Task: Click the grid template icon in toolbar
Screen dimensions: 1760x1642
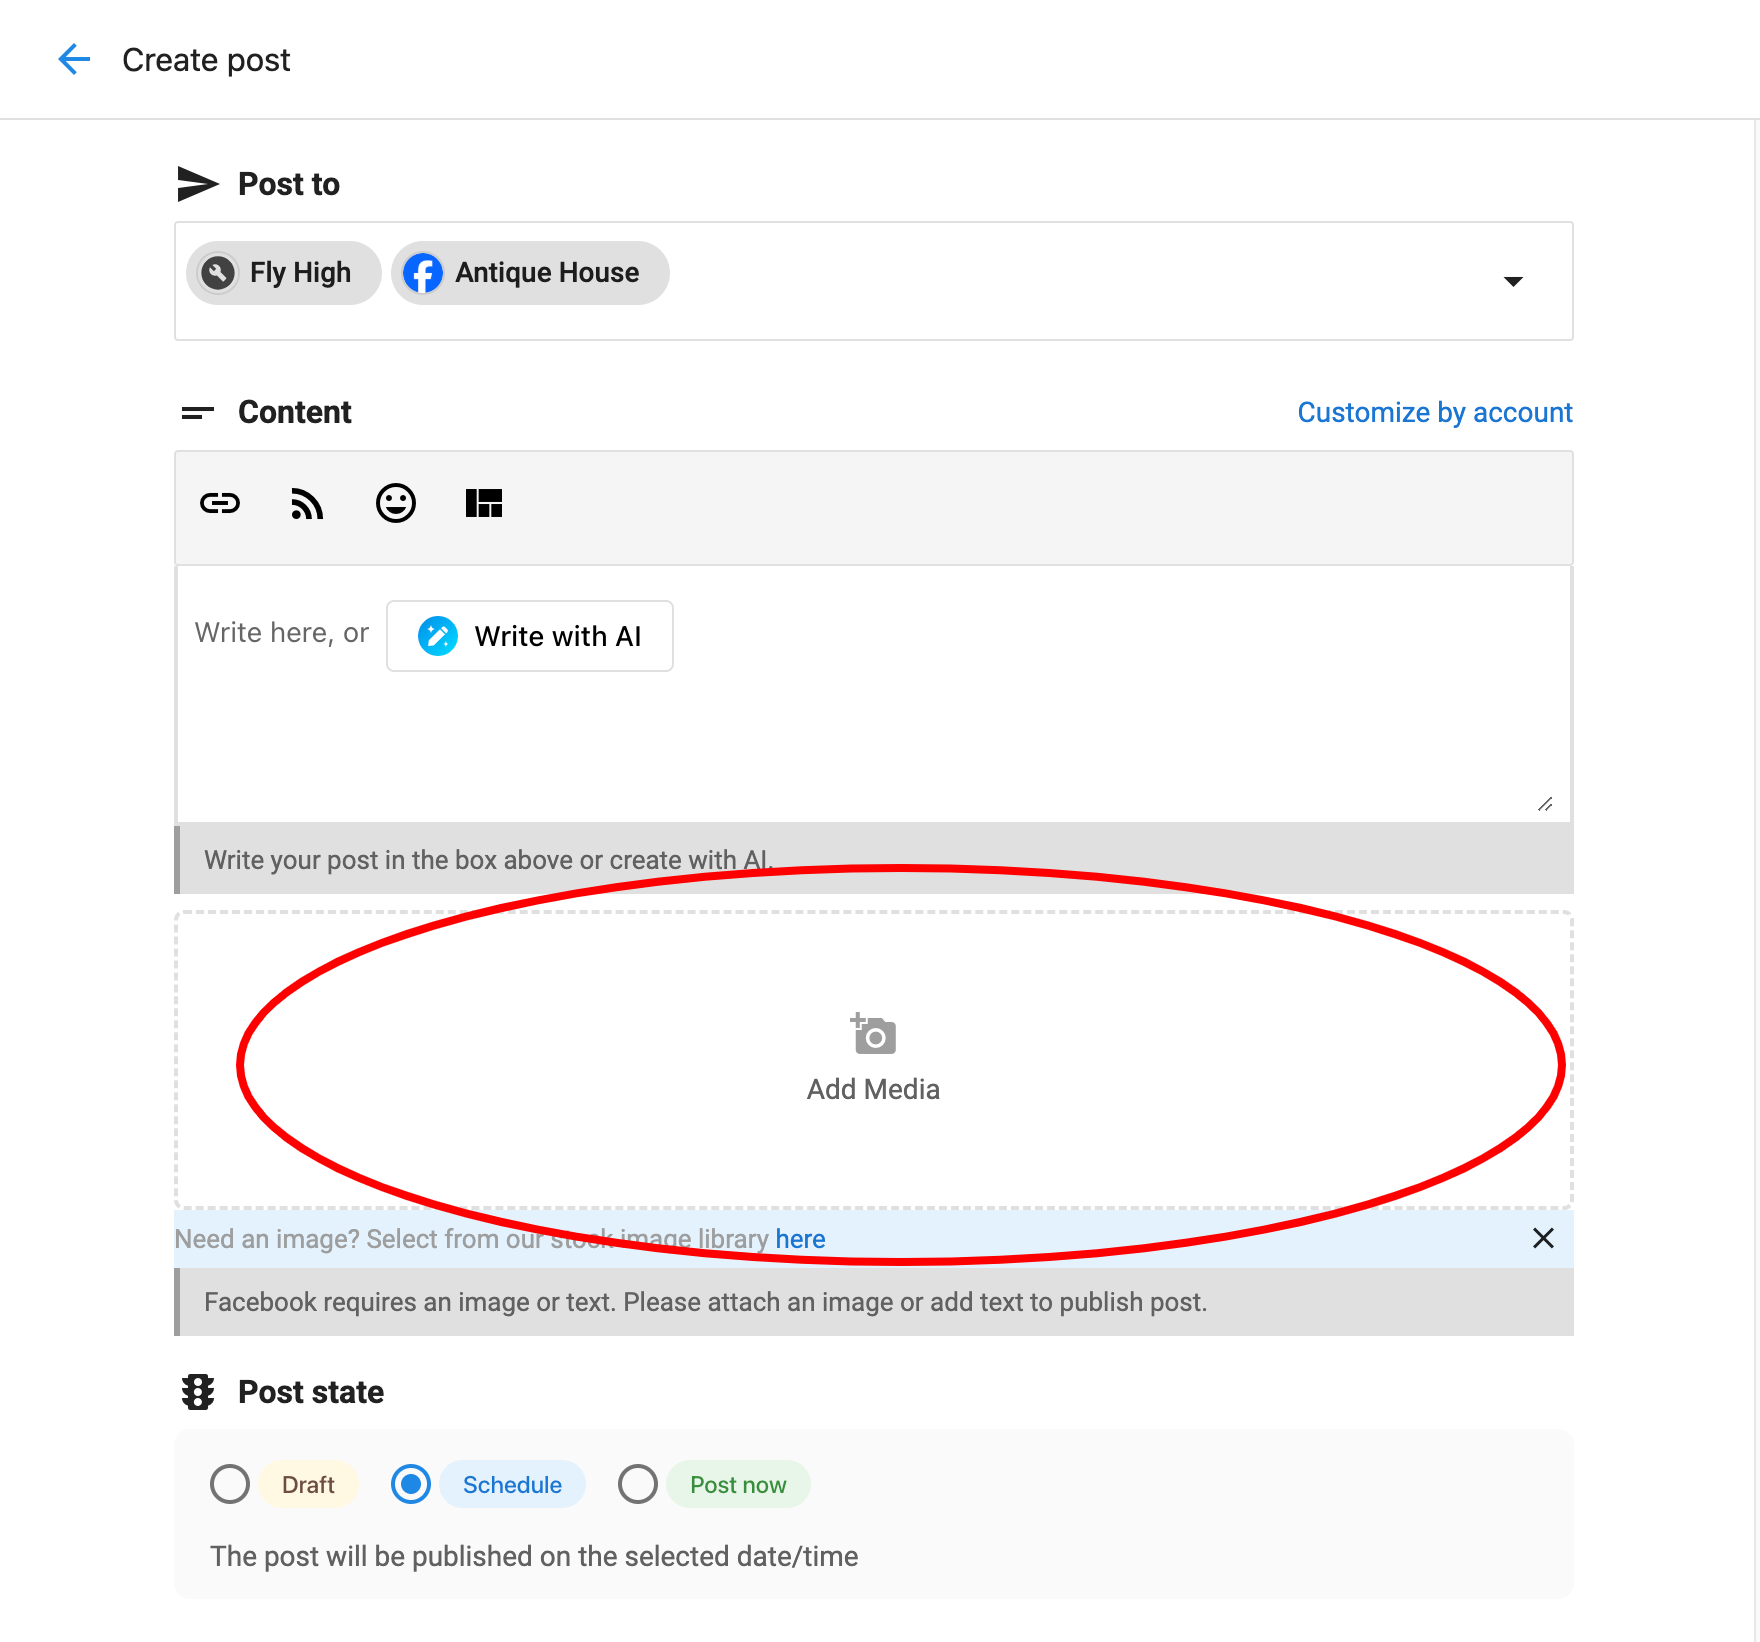Action: (484, 503)
